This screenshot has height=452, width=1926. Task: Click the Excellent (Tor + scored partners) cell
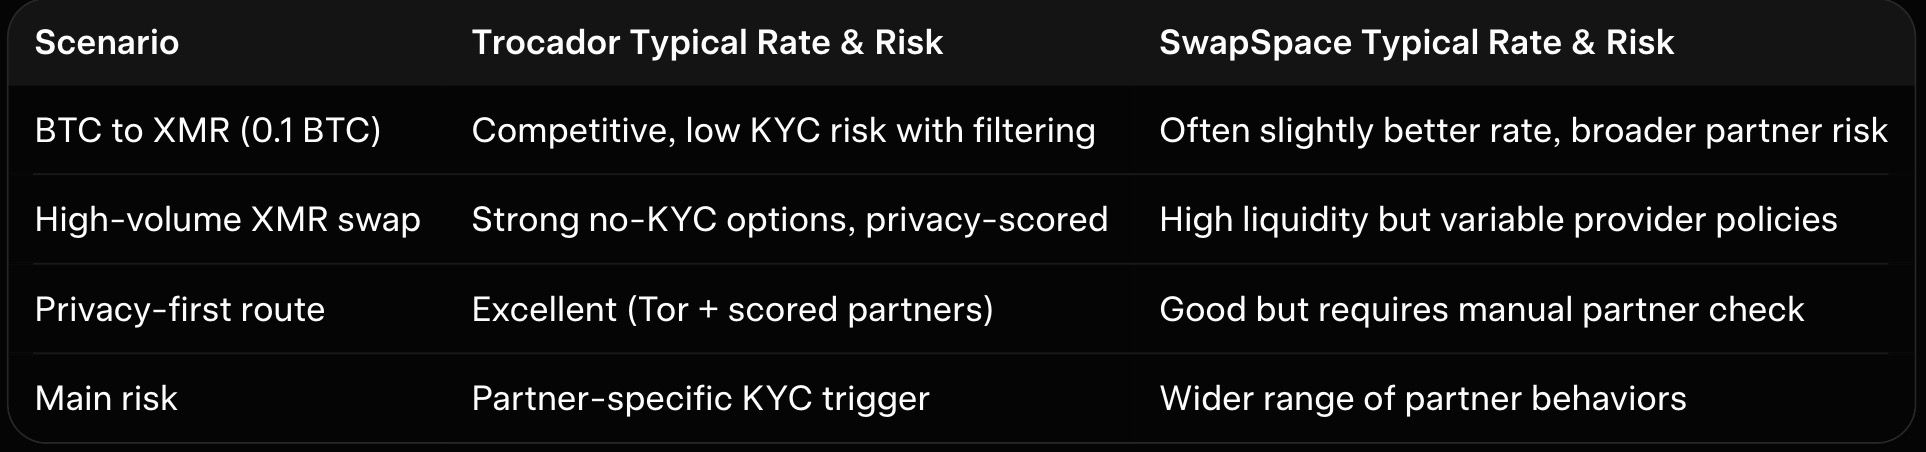tap(732, 310)
